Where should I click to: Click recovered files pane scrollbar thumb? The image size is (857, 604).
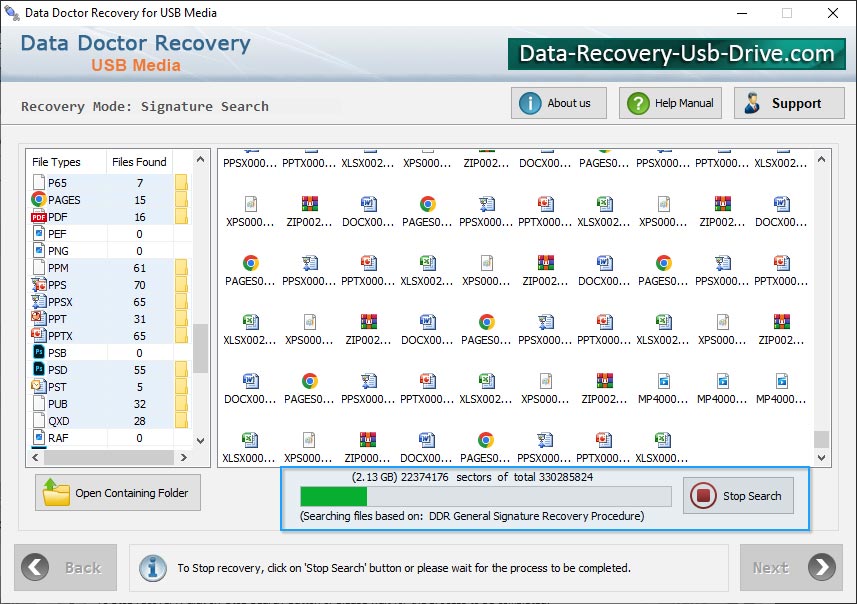821,439
